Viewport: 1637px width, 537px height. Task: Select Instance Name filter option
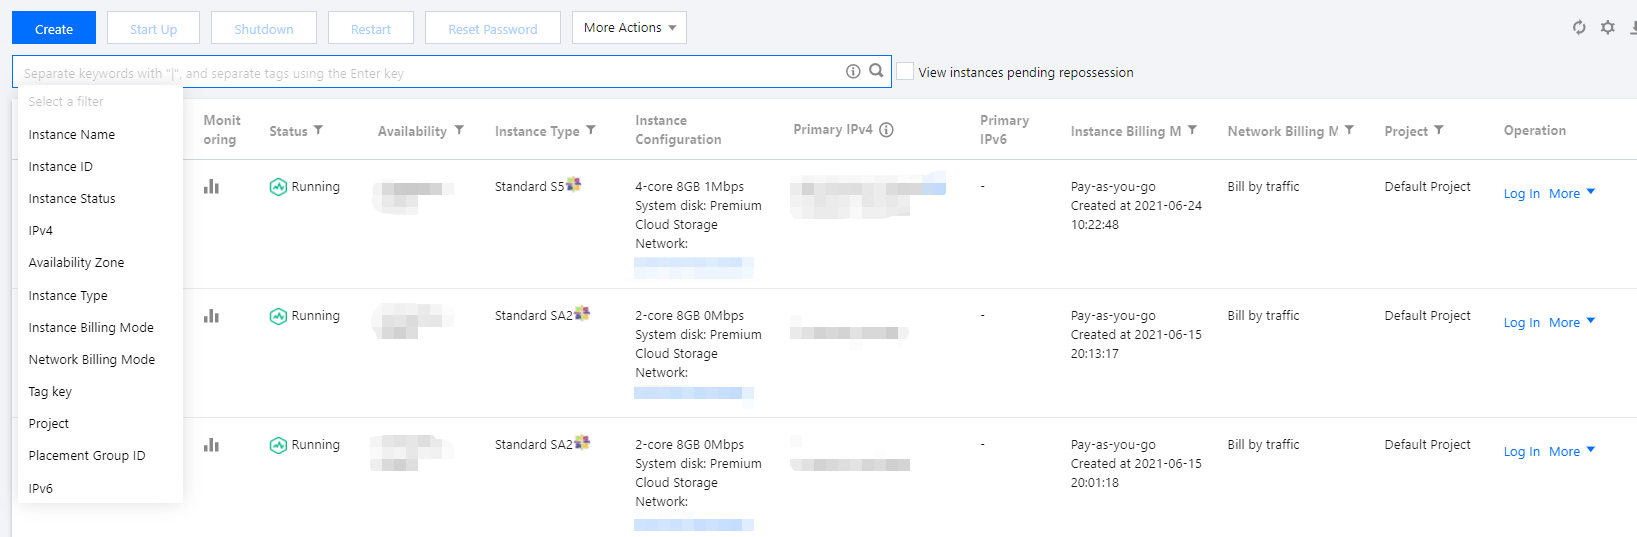tap(72, 135)
